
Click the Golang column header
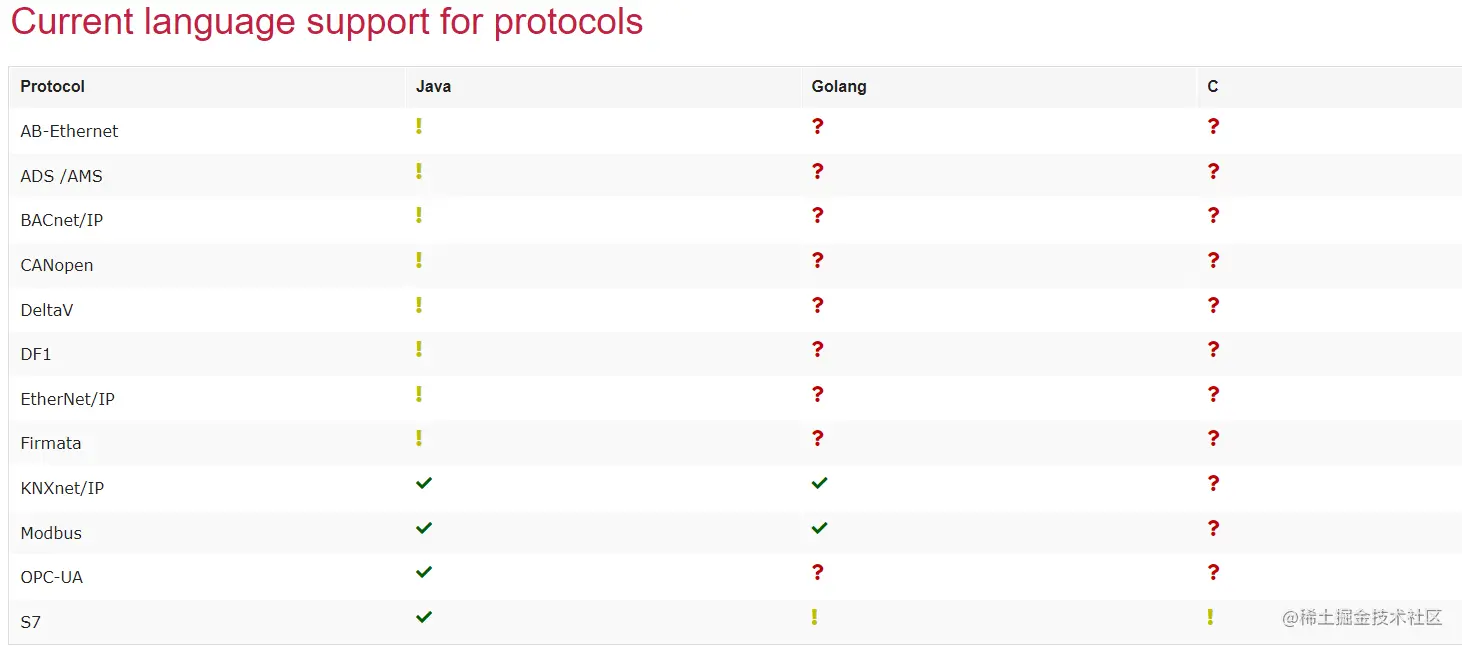click(839, 87)
